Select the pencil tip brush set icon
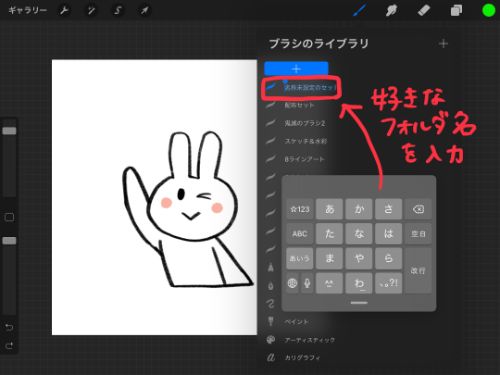500x375 pixels. tap(271, 267)
